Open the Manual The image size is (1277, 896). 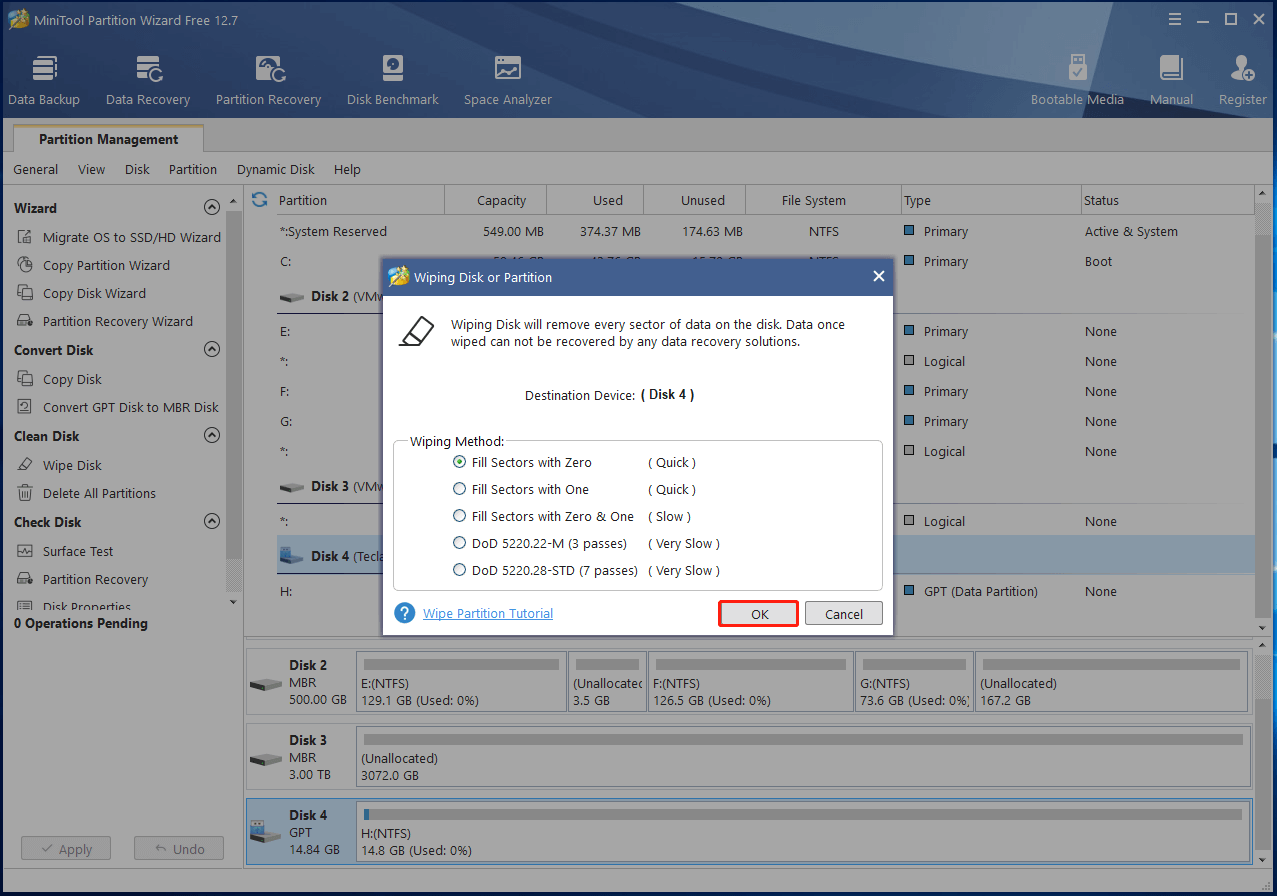1171,80
